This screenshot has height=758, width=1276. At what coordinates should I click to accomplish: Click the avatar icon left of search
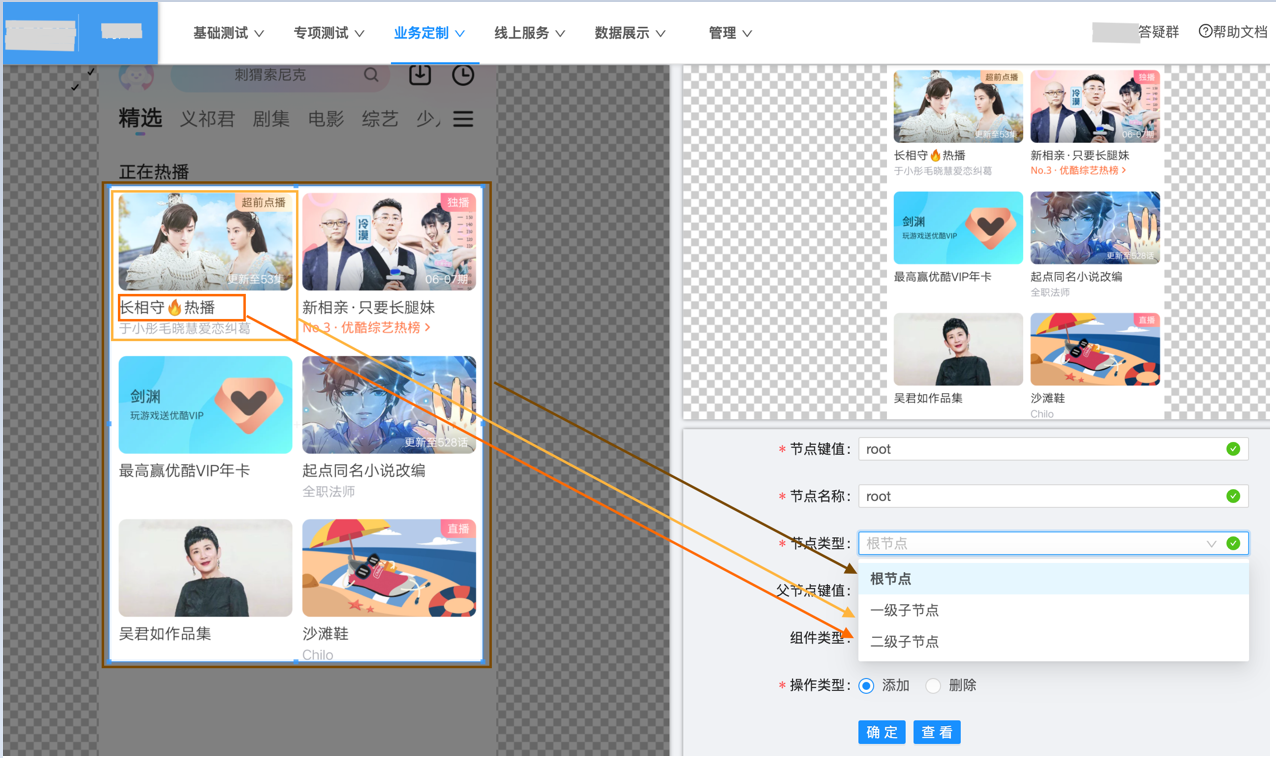[137, 76]
